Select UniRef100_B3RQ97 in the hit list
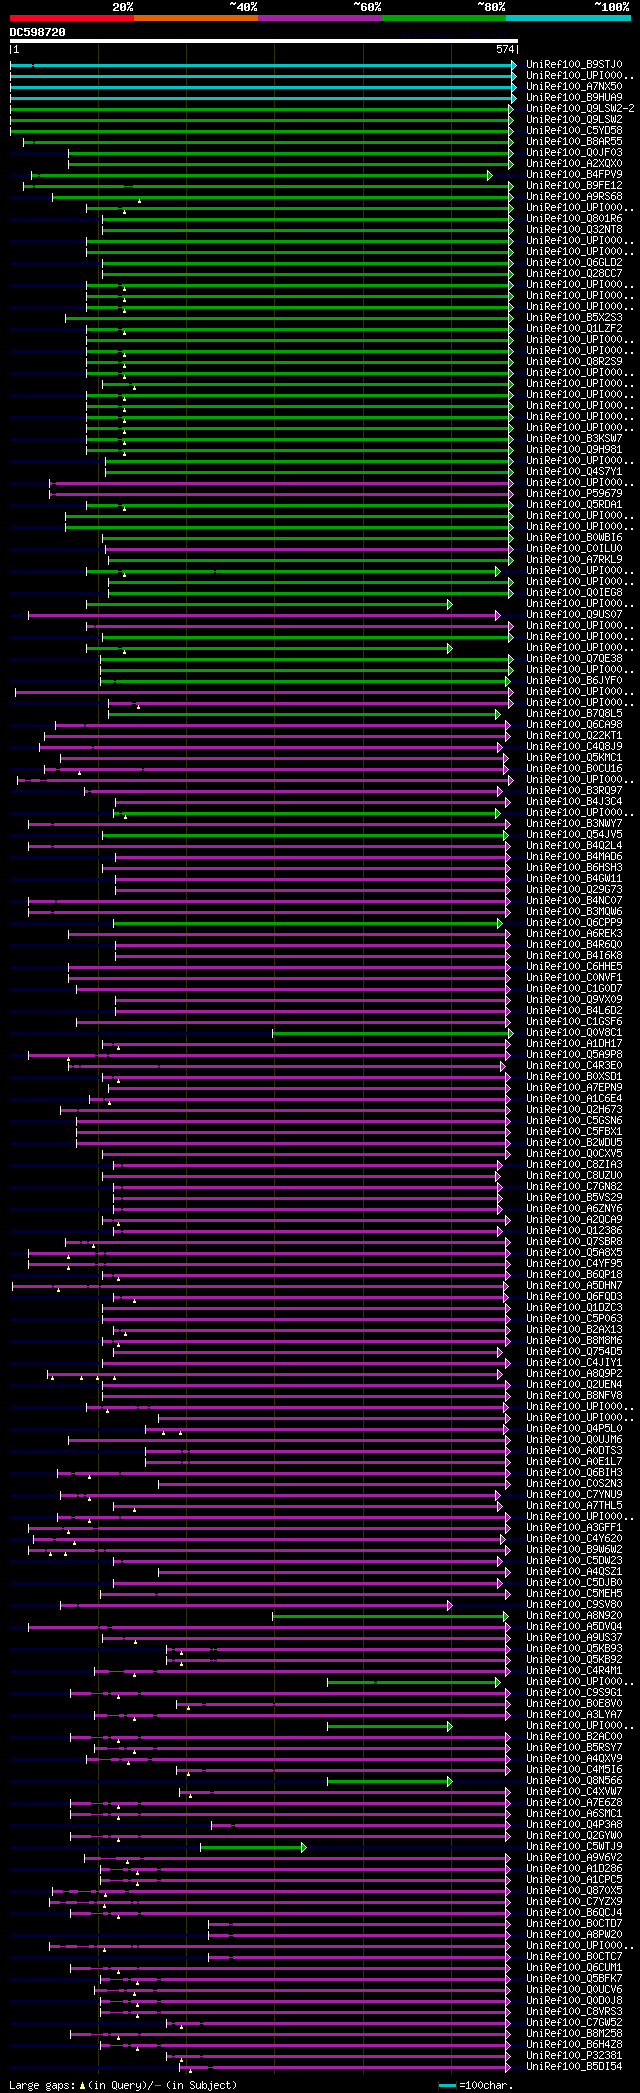This screenshot has height=2093, width=640. click(574, 791)
